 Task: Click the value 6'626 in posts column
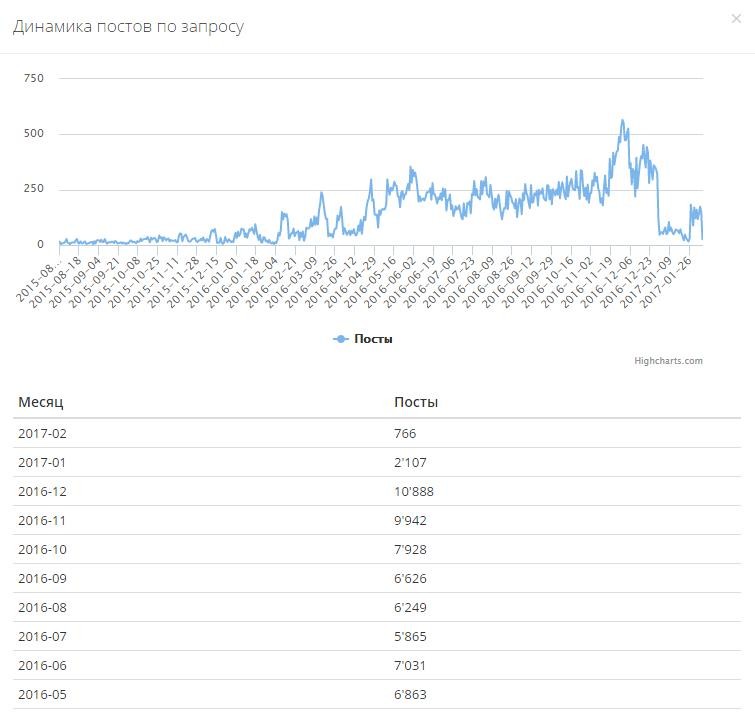[x=410, y=578]
